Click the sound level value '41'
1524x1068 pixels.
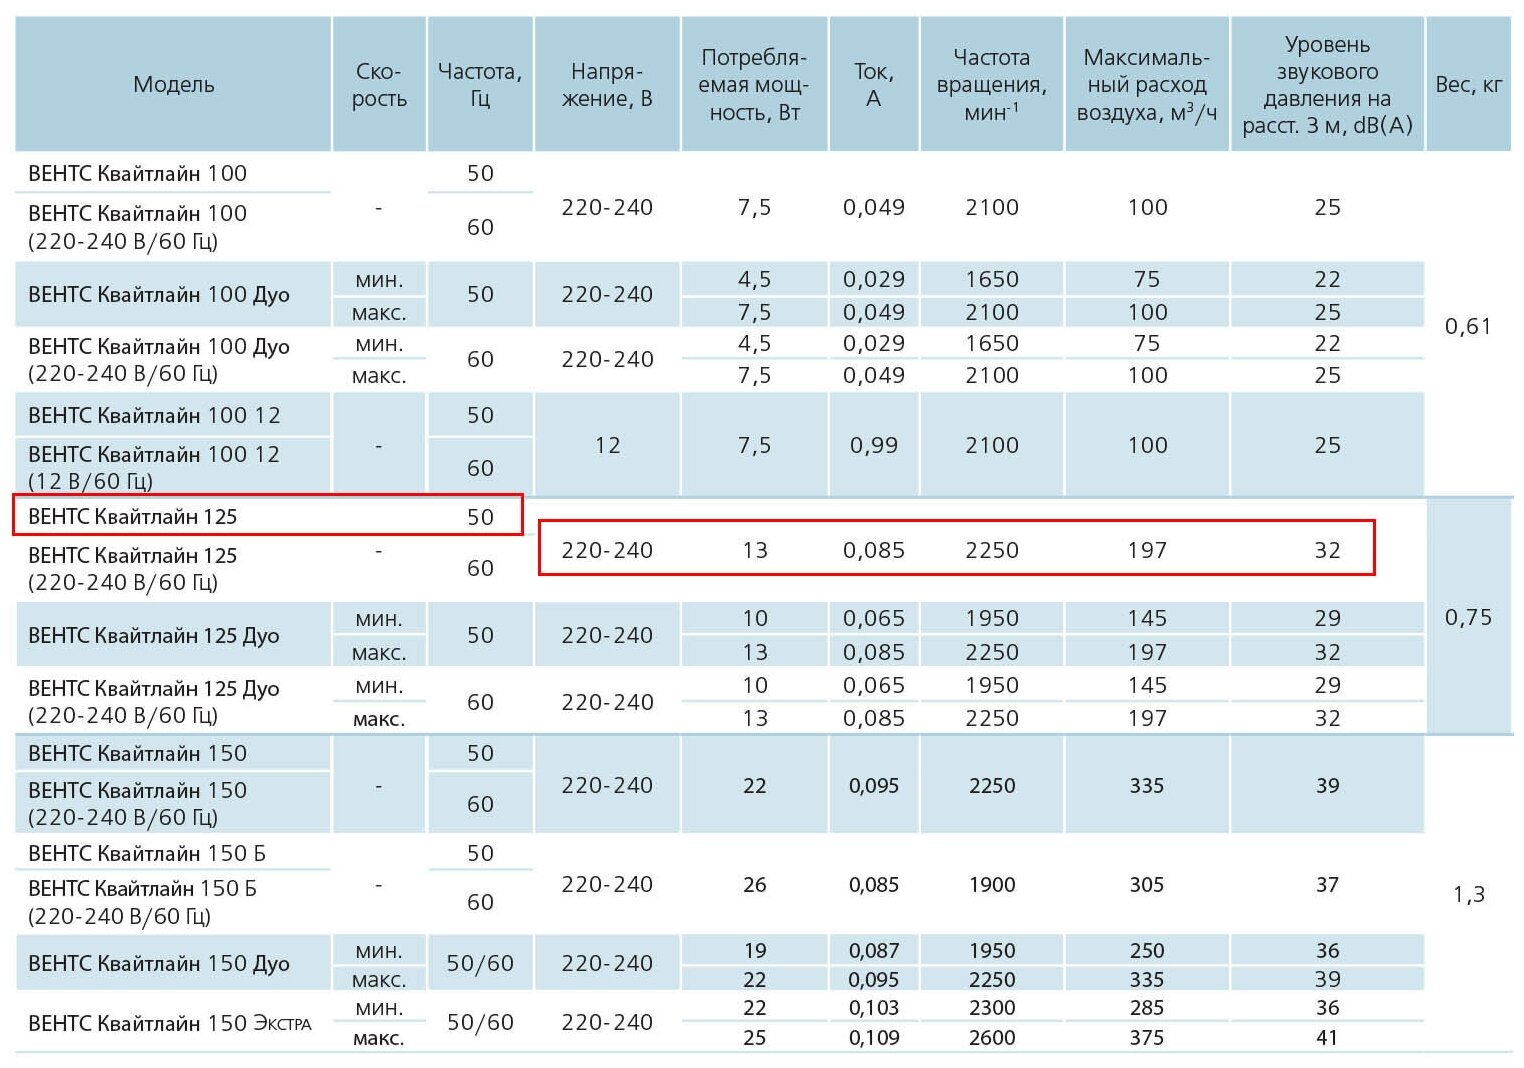(x=1327, y=1038)
